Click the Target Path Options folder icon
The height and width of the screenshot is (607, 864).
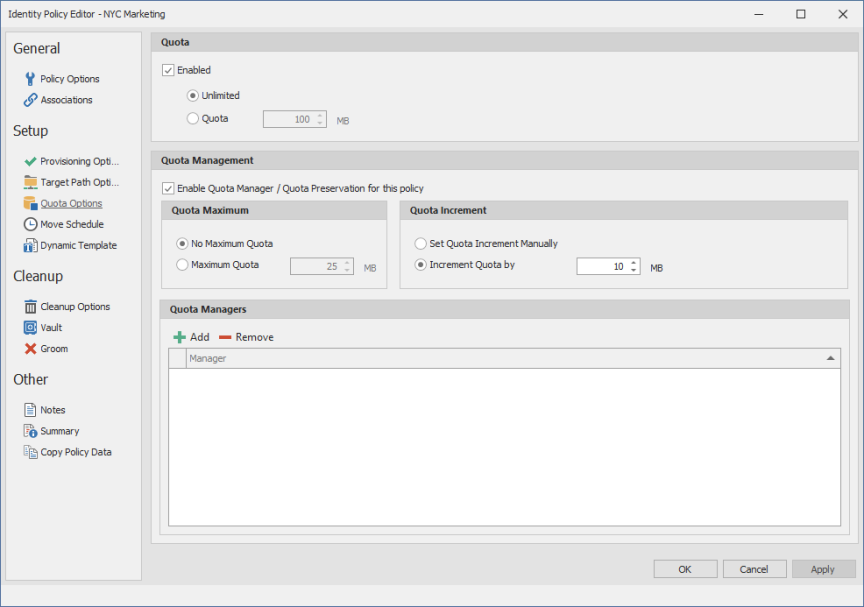click(x=30, y=182)
